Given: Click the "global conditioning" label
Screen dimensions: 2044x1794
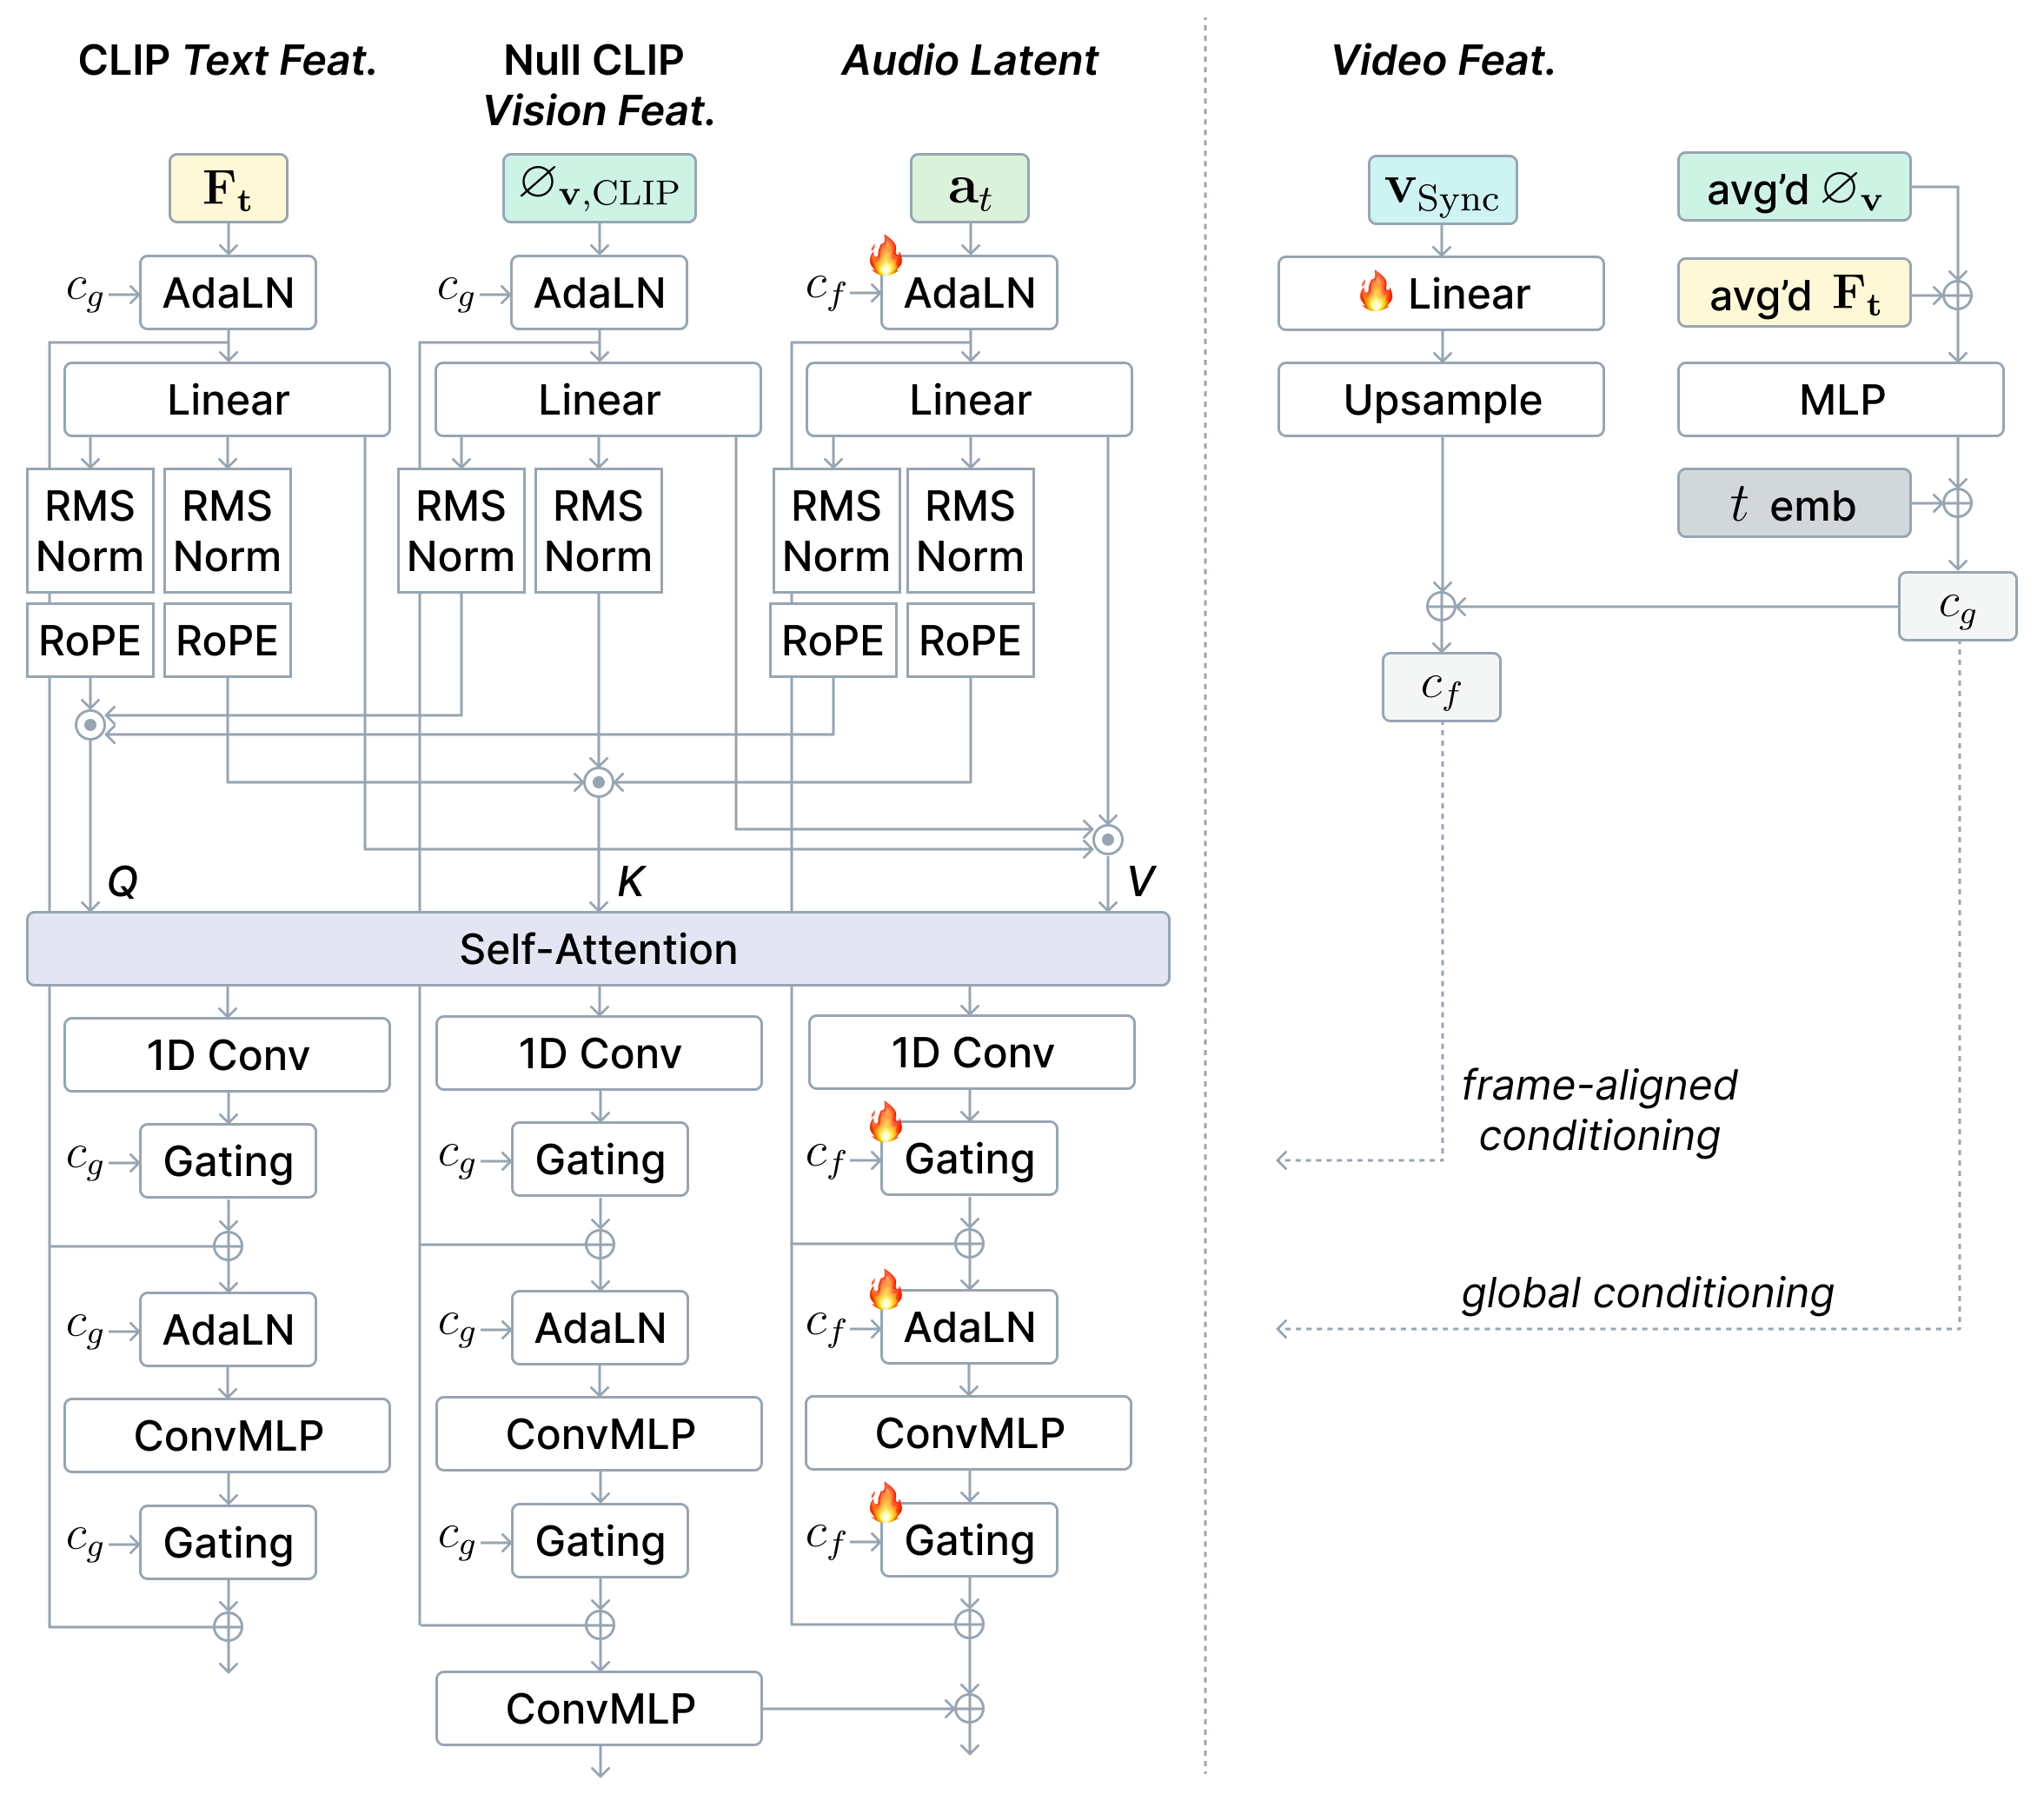Looking at the screenshot, I should [x=1647, y=1293].
